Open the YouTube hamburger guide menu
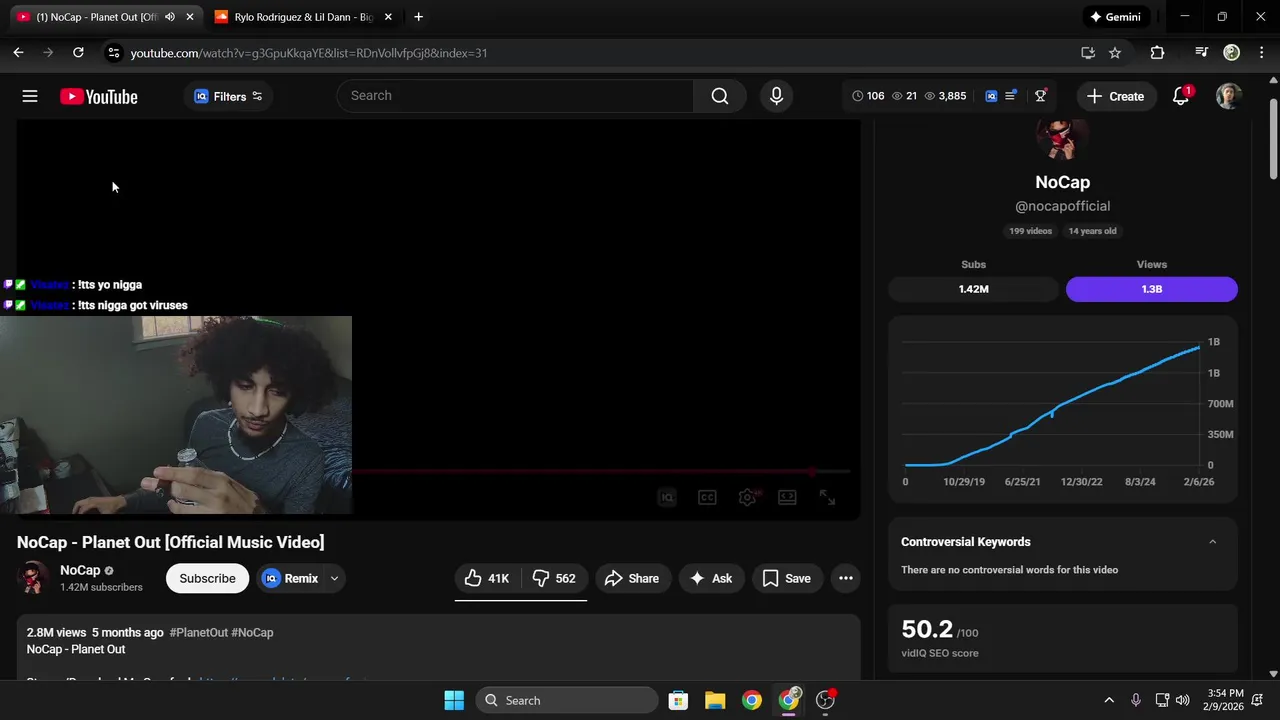This screenshot has width=1280, height=720. [x=30, y=96]
